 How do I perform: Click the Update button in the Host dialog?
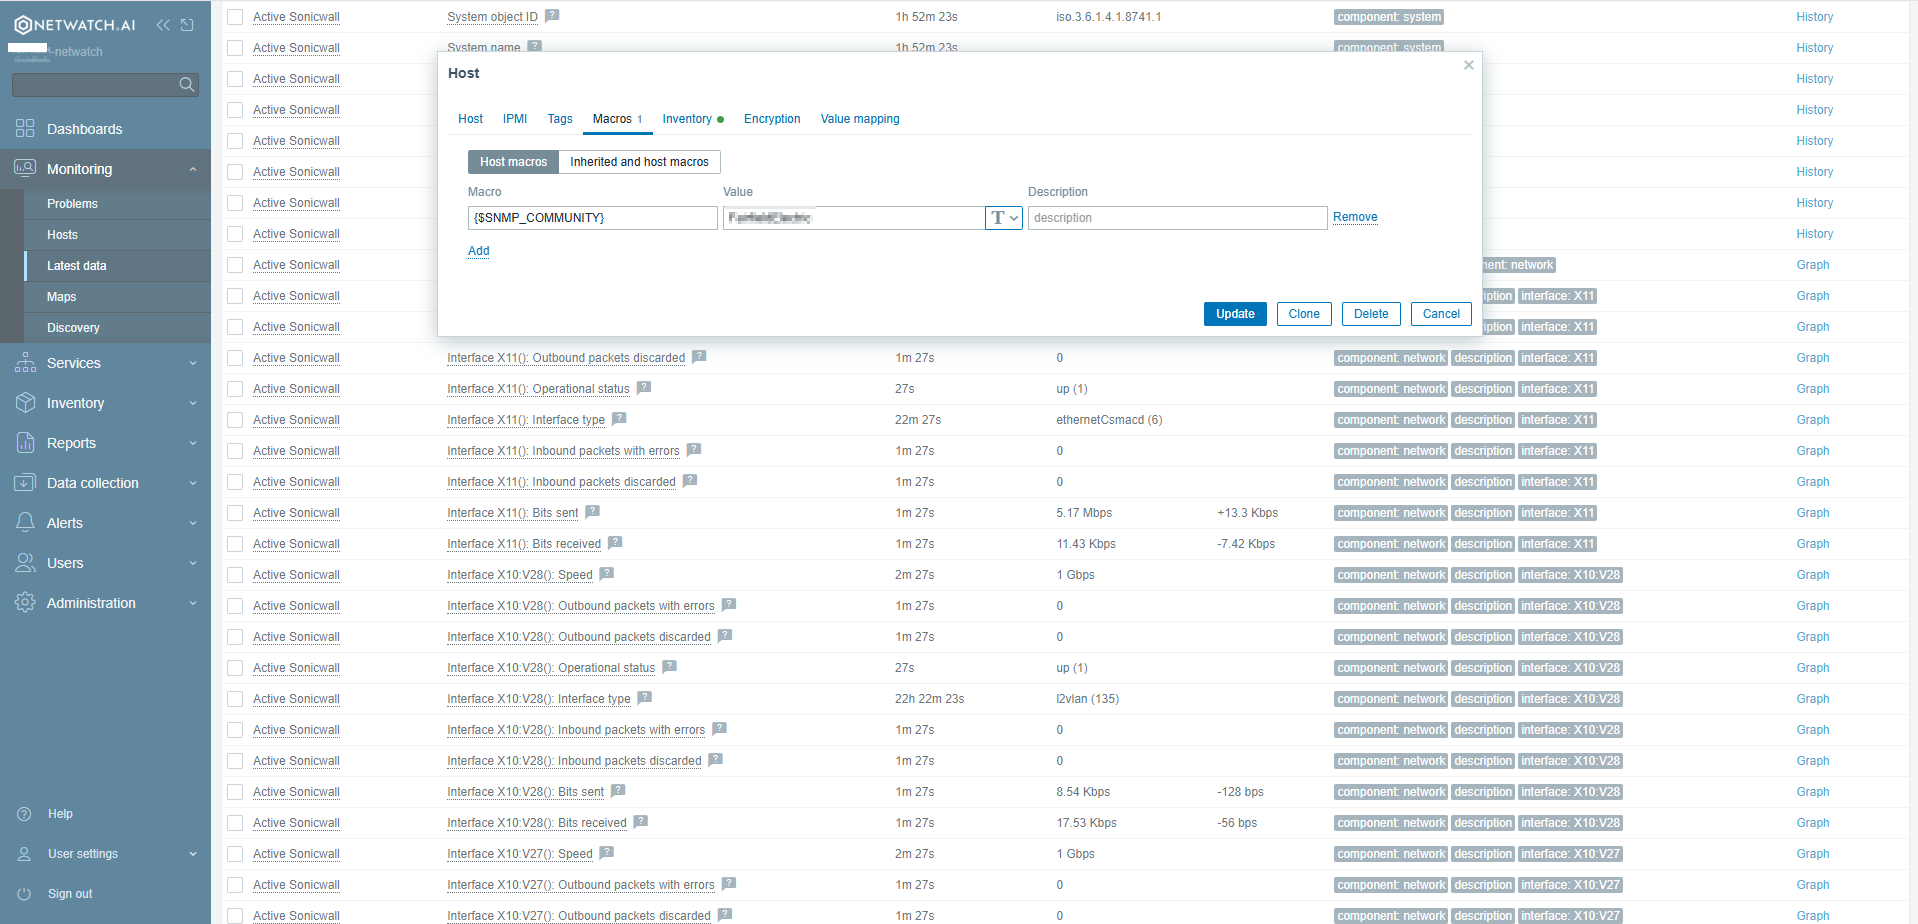pyautogui.click(x=1234, y=313)
